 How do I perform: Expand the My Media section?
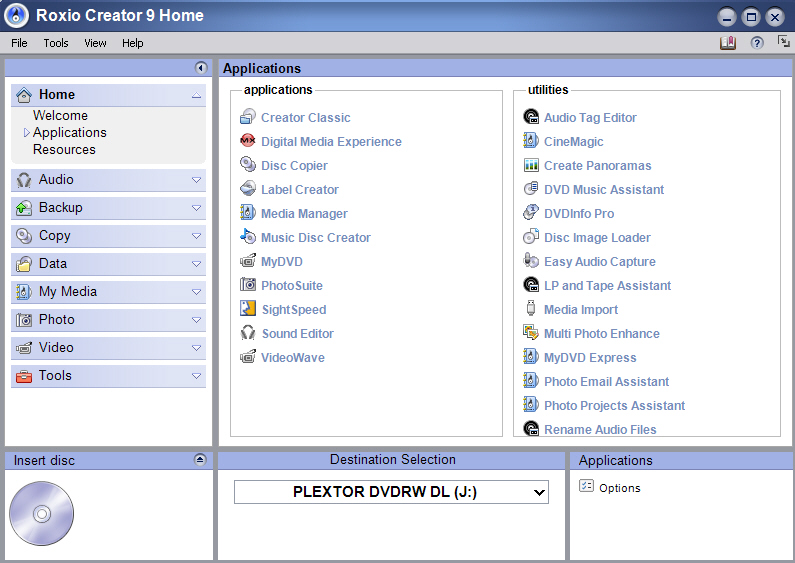(196, 292)
